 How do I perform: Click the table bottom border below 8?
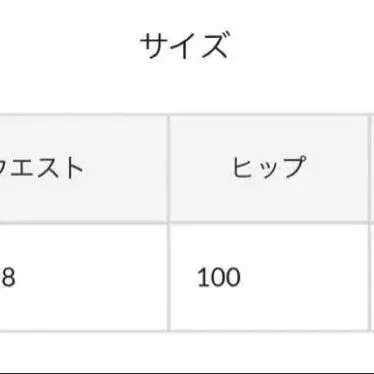pyautogui.click(x=83, y=331)
